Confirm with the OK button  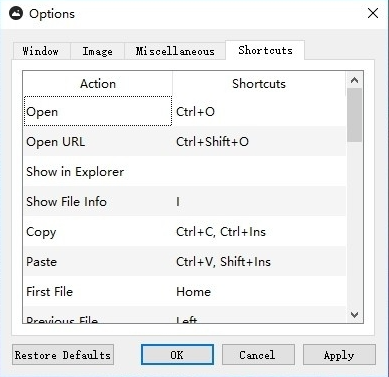point(177,355)
